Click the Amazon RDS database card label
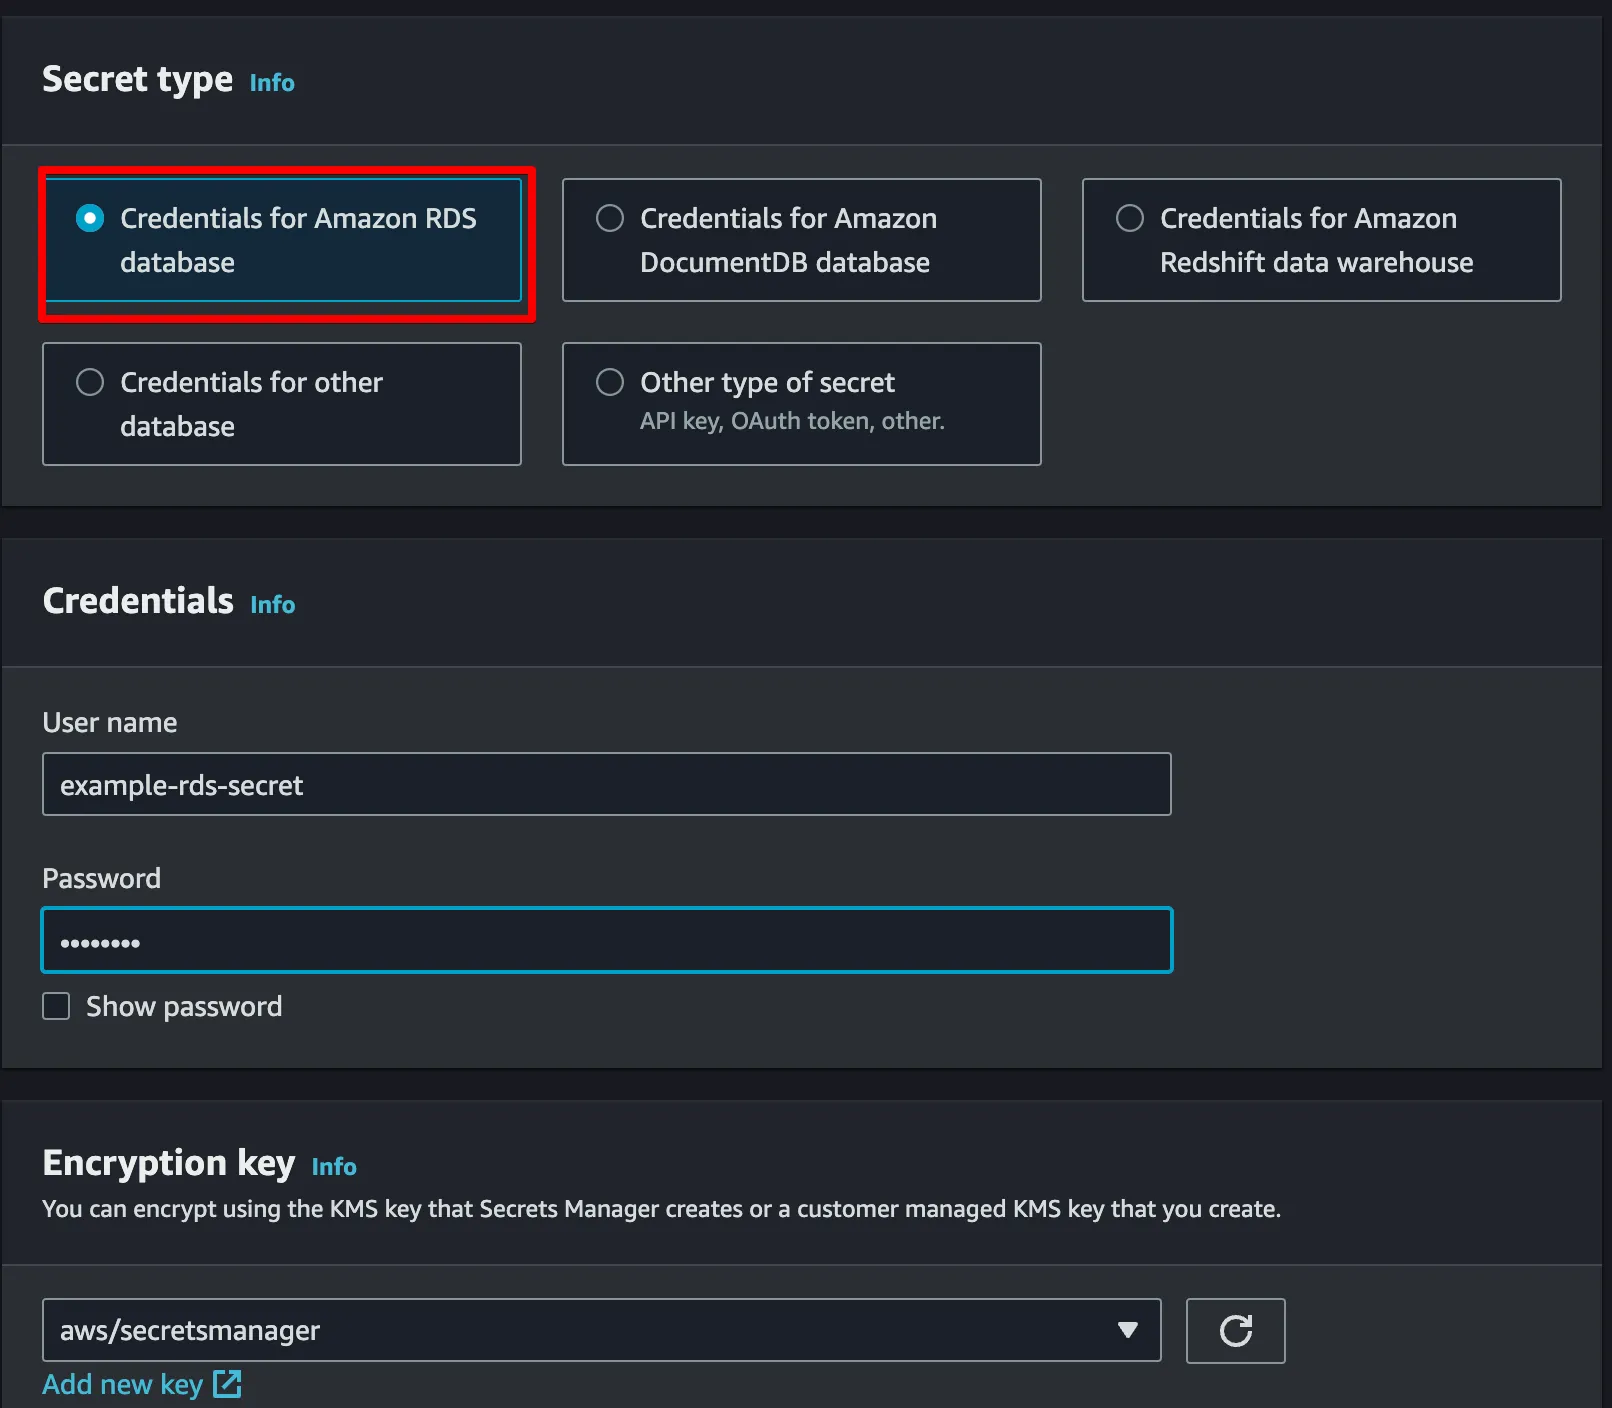This screenshot has height=1408, width=1612. pos(298,240)
